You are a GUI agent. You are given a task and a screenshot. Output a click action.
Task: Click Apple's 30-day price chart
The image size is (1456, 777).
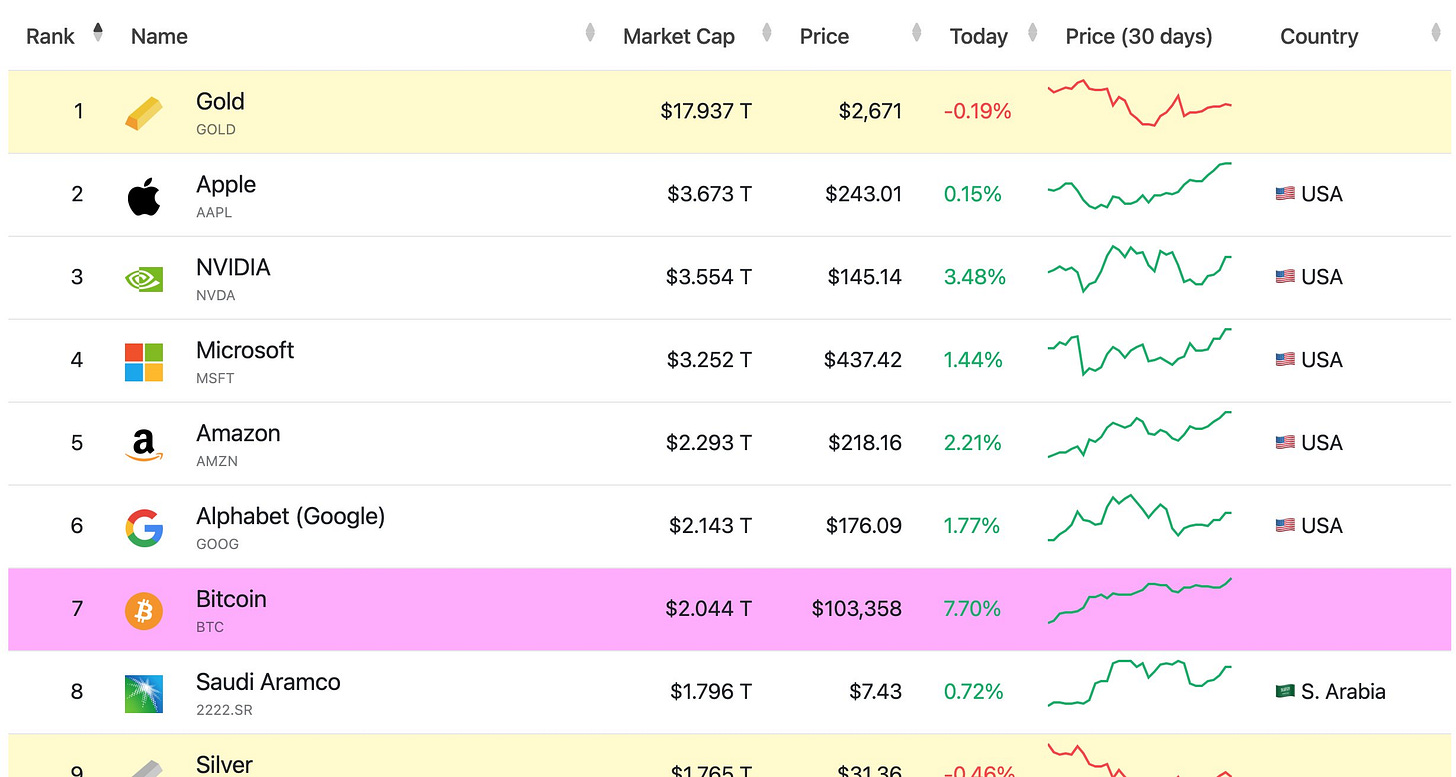pos(1140,185)
